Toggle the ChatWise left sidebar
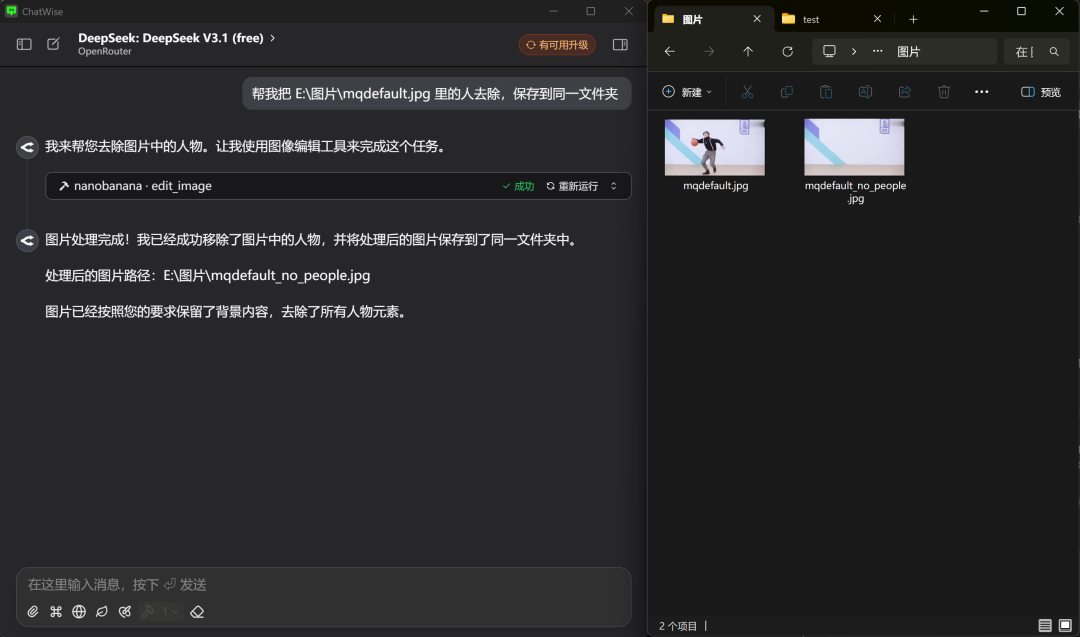Viewport: 1080px width, 637px height. tap(23, 44)
